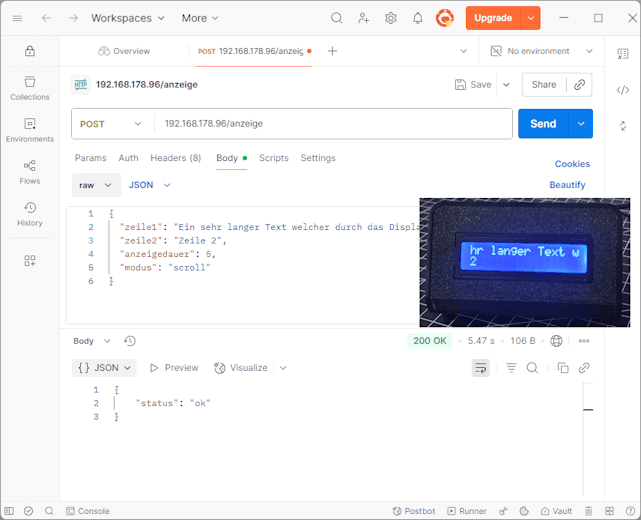Switch to the Scripts tab
This screenshot has height=520, width=641.
coord(273,158)
